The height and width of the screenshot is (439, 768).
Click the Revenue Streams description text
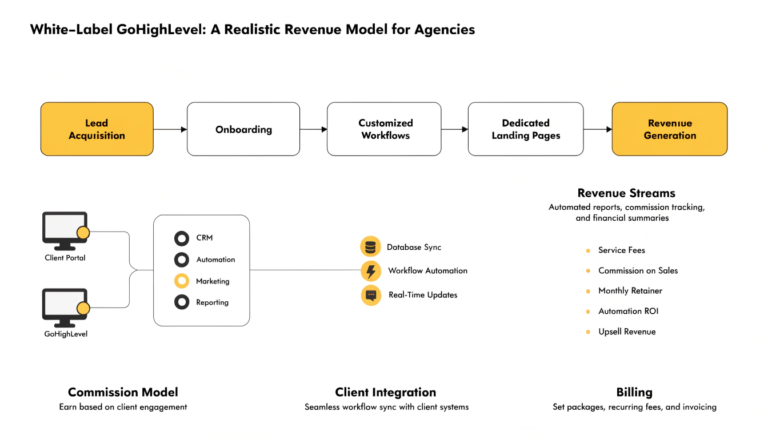[626, 213]
